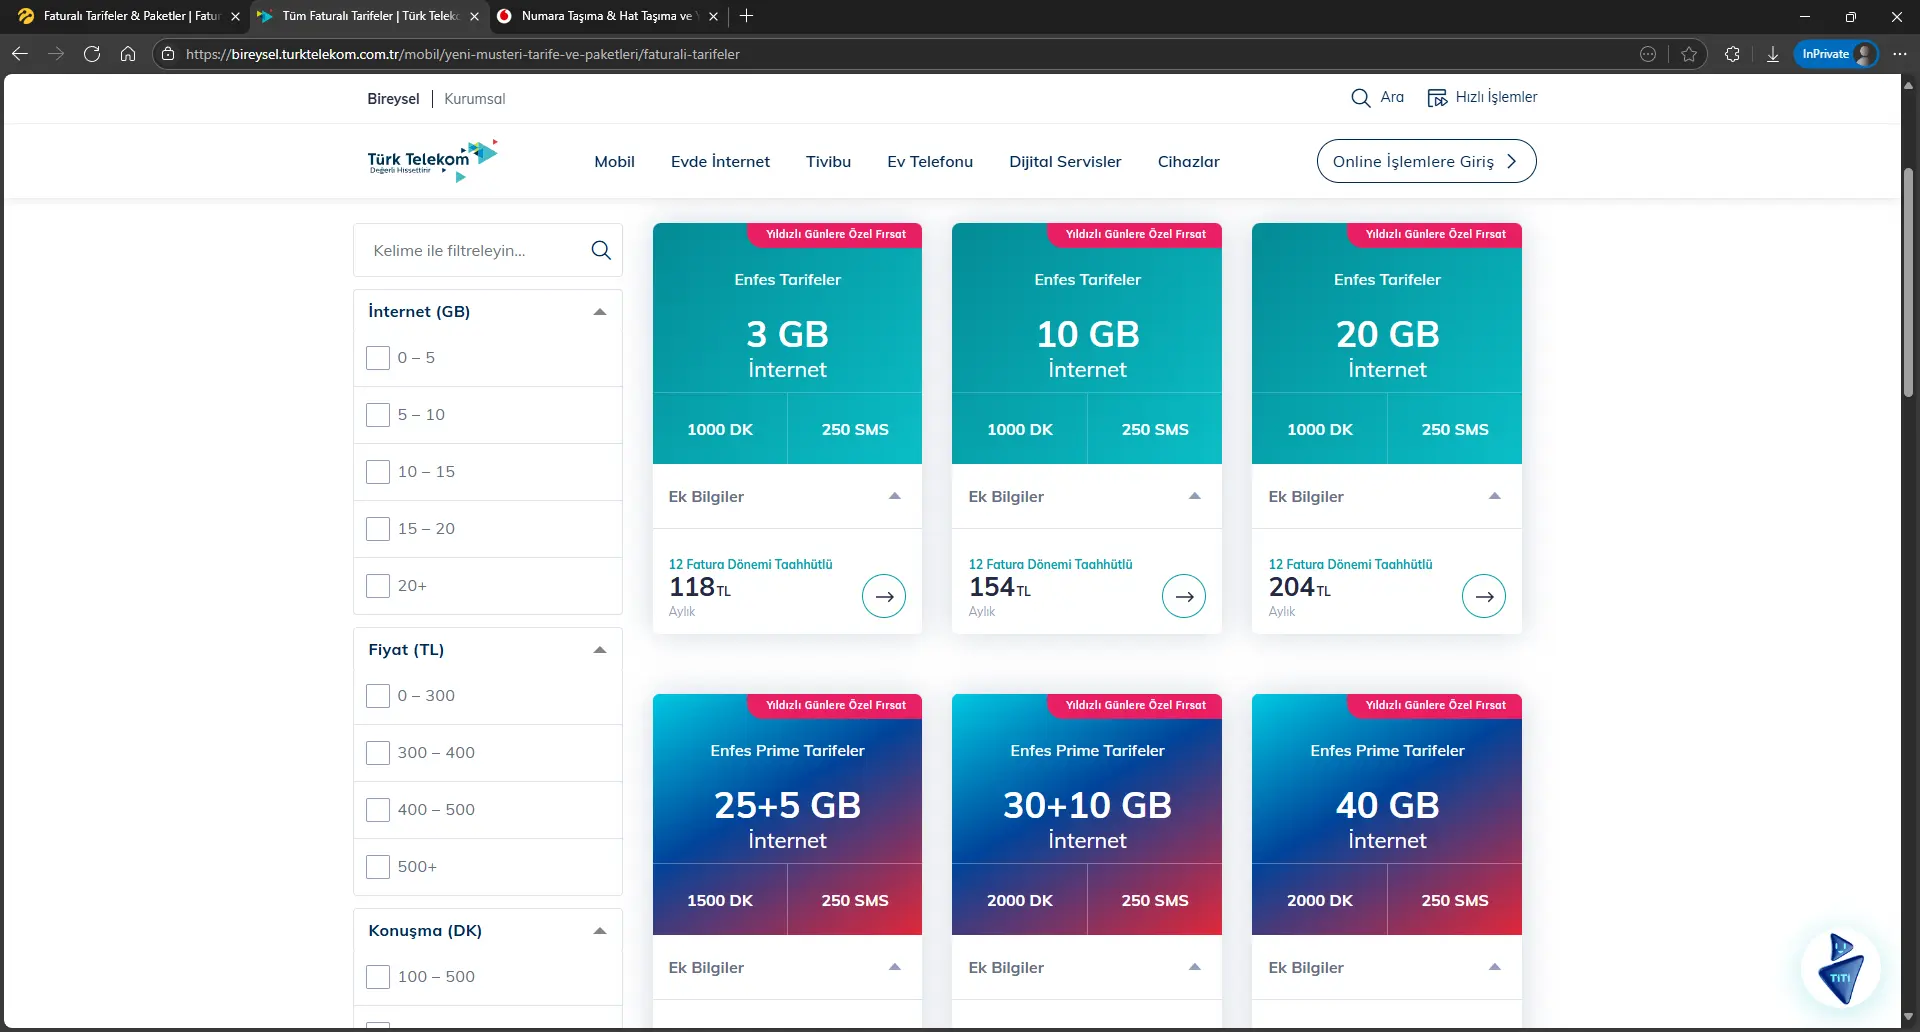The image size is (1920, 1032).
Task: Collapse Ek Bilgiler on 3 GB card
Action: pyautogui.click(x=895, y=496)
